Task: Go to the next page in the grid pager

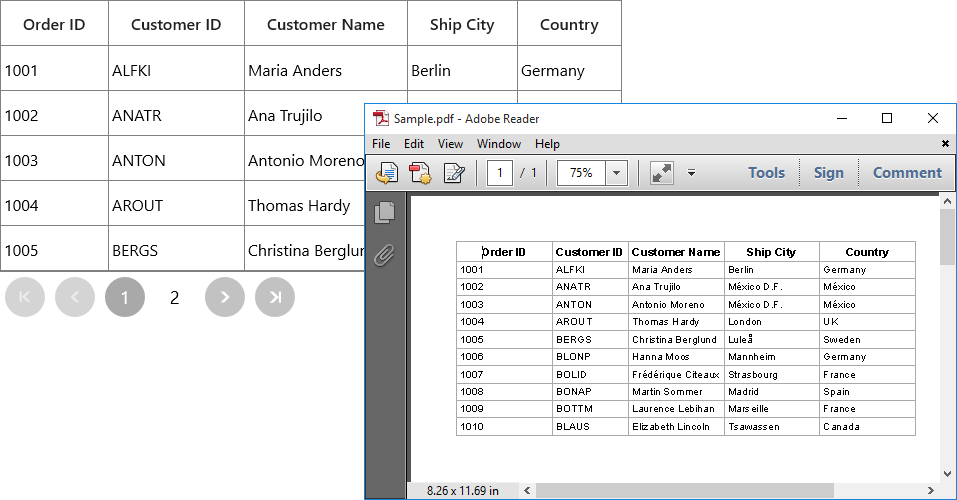Action: click(x=225, y=297)
